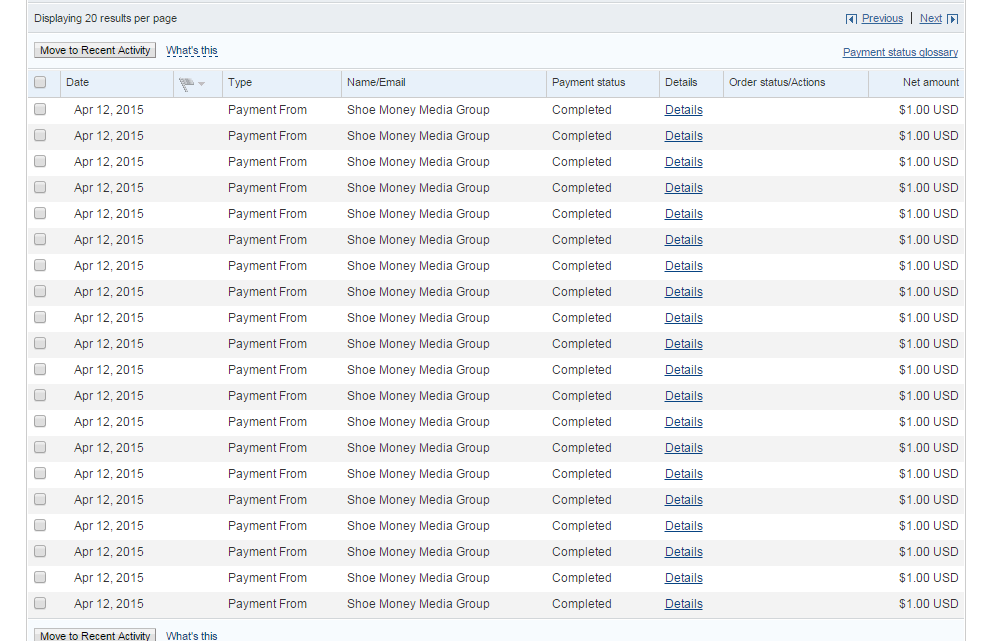The height and width of the screenshot is (641, 986).
Task: Tick the select-all checkbox in the table header
Action: tap(40, 83)
